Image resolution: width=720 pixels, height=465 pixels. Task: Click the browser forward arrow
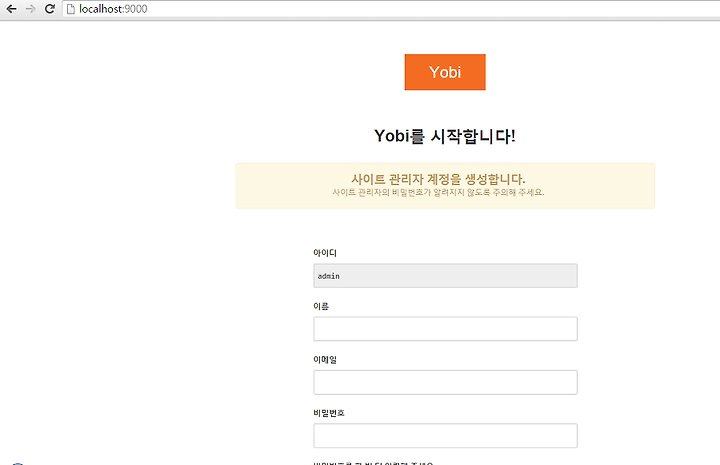point(31,9)
